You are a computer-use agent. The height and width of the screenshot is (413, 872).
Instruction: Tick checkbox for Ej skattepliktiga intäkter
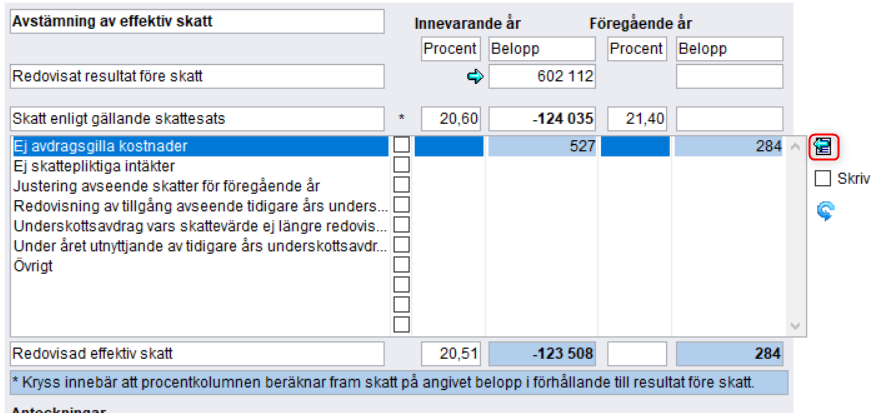pos(402,165)
